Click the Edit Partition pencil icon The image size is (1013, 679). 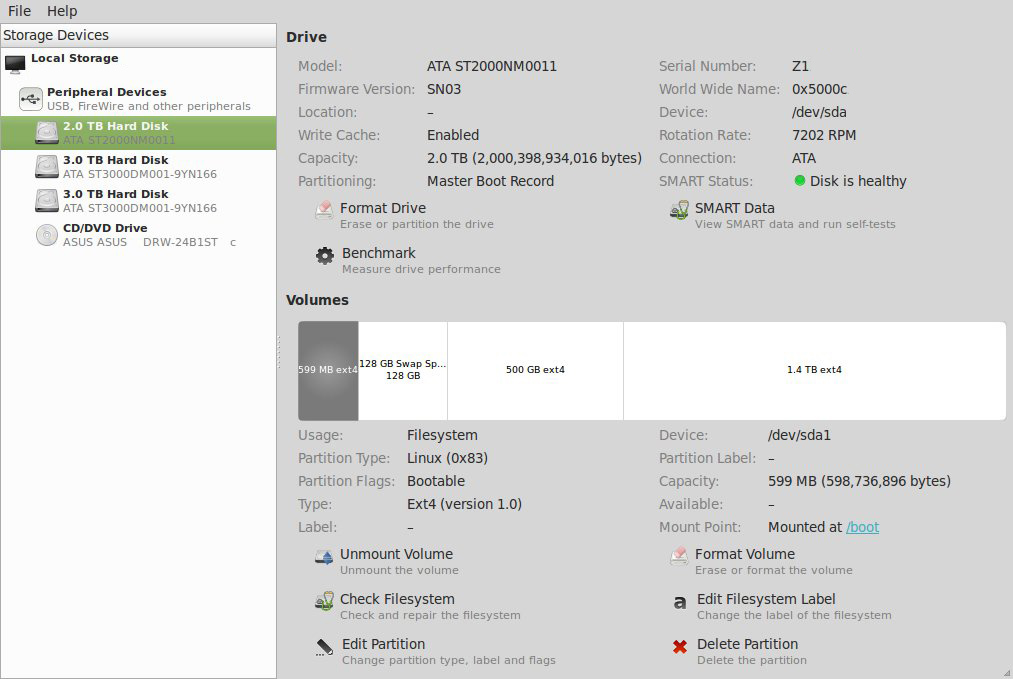click(325, 646)
